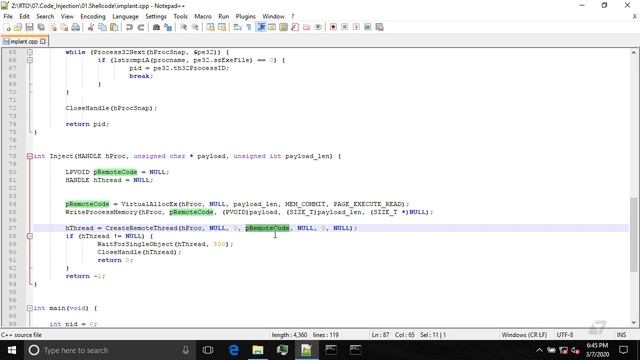Click the Close document toolbar icon
The height and width of the screenshot is (360, 640).
[x=53, y=27]
